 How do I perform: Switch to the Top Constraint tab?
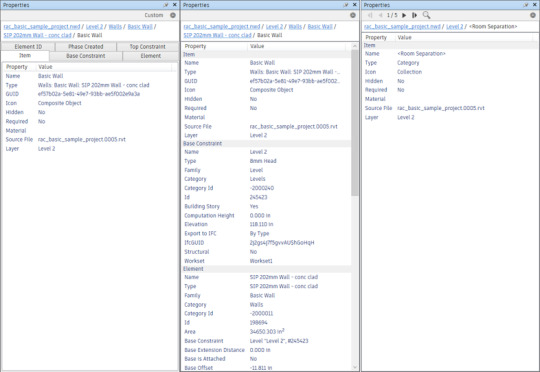(148, 46)
